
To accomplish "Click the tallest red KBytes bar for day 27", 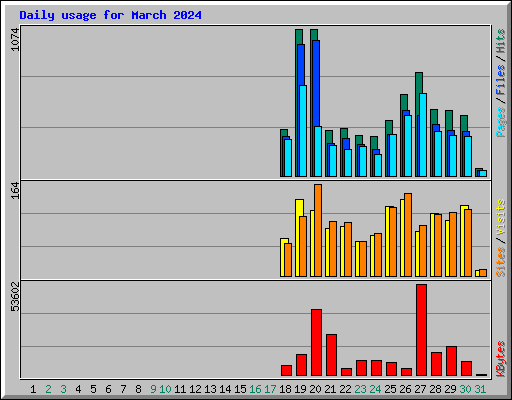I will 421,330.
